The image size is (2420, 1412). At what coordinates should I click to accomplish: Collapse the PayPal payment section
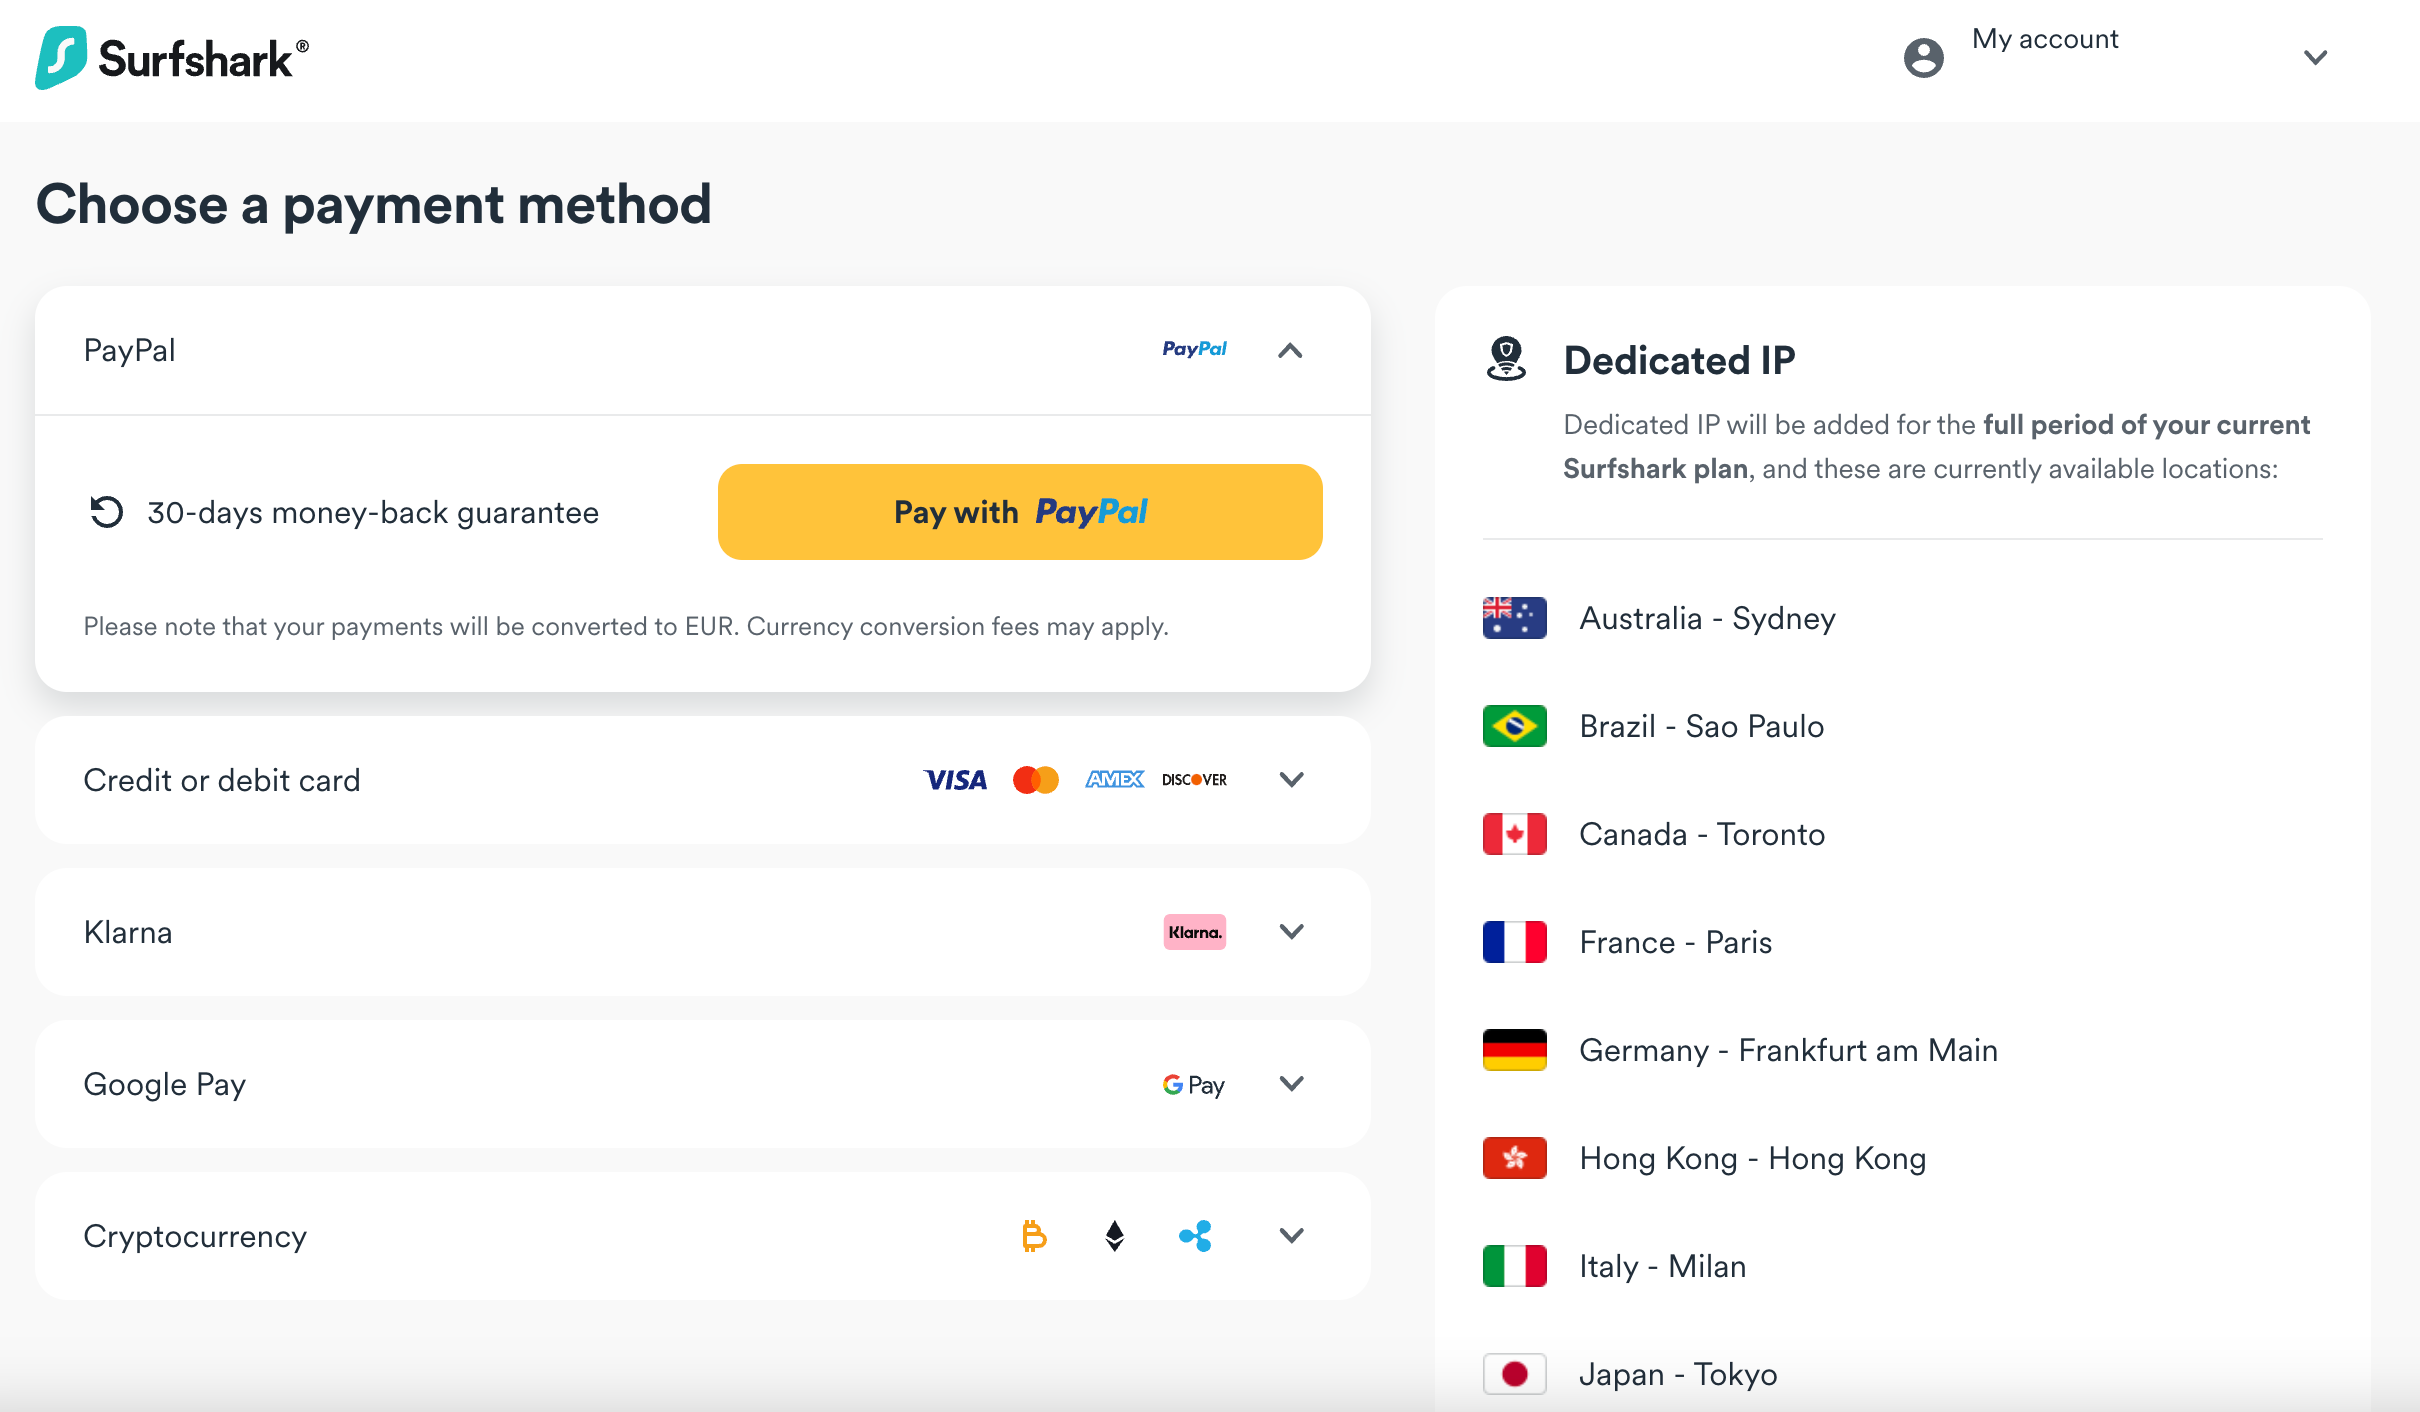pos(1290,350)
